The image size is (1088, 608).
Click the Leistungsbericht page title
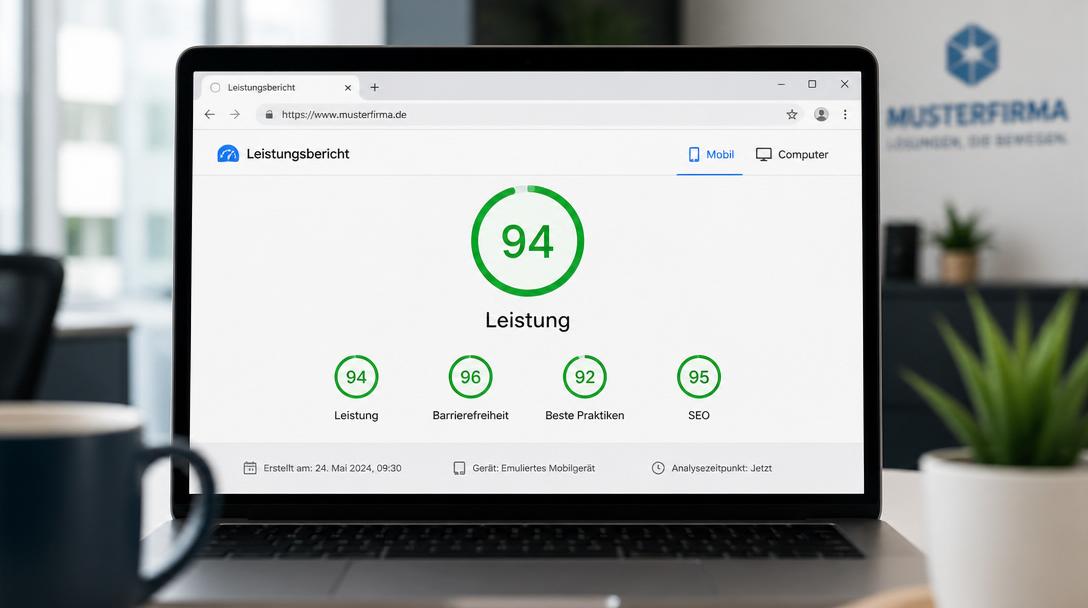point(298,154)
